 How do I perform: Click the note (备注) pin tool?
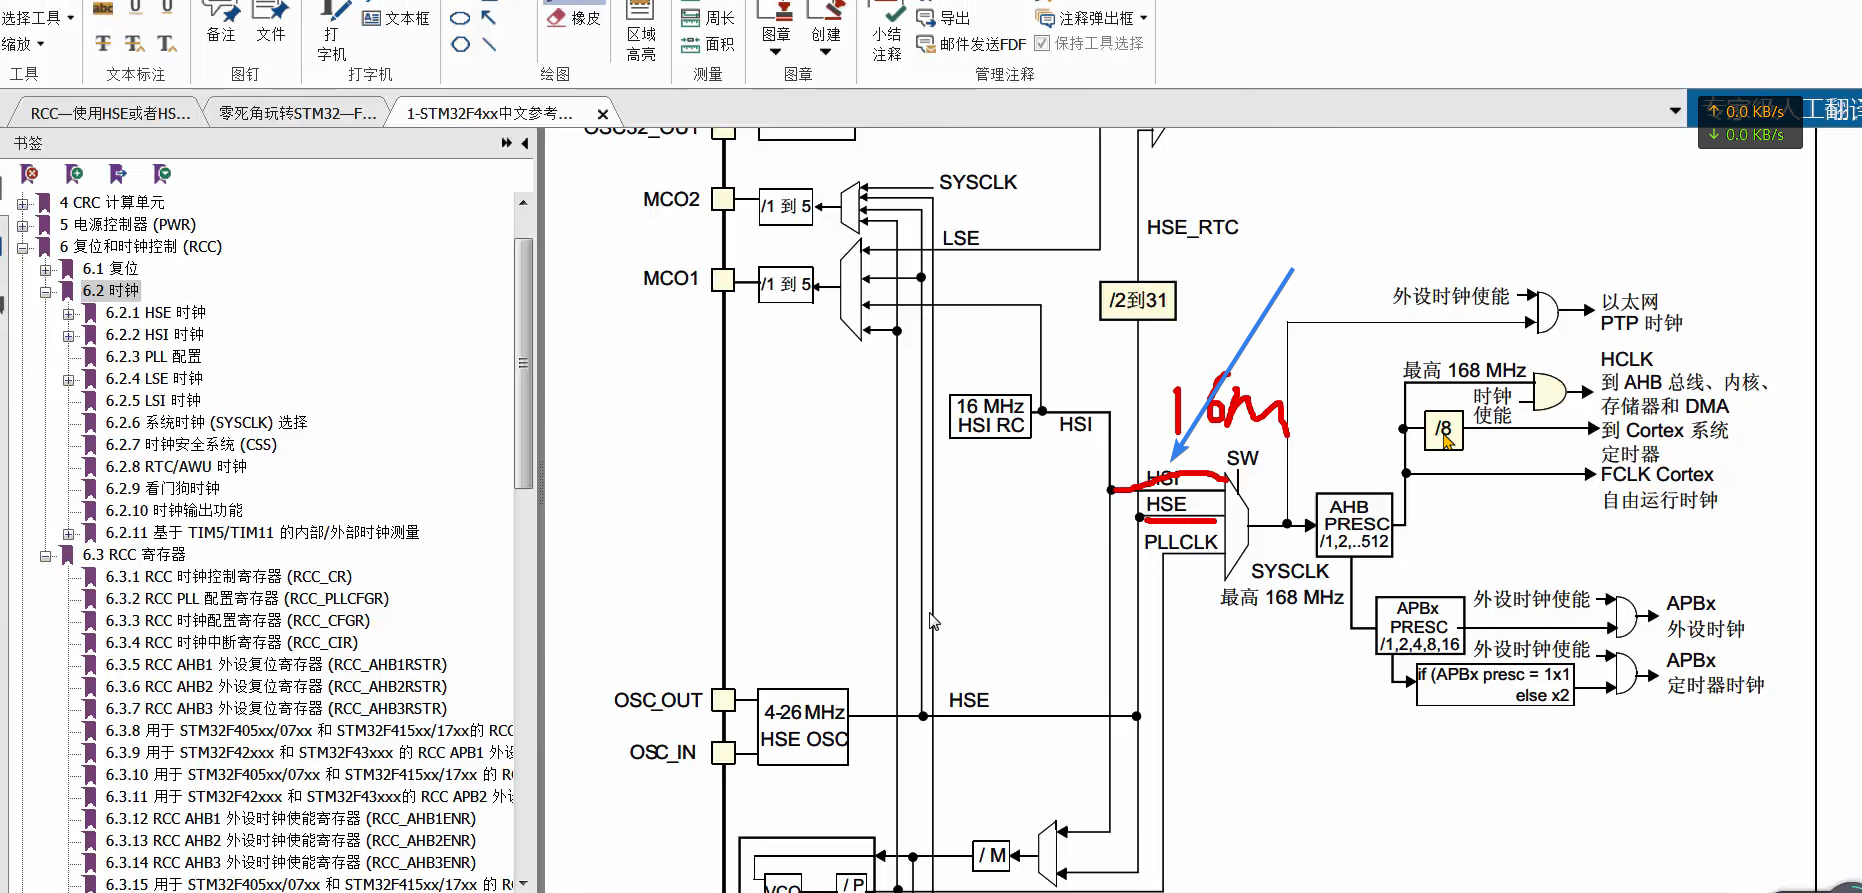(221, 22)
